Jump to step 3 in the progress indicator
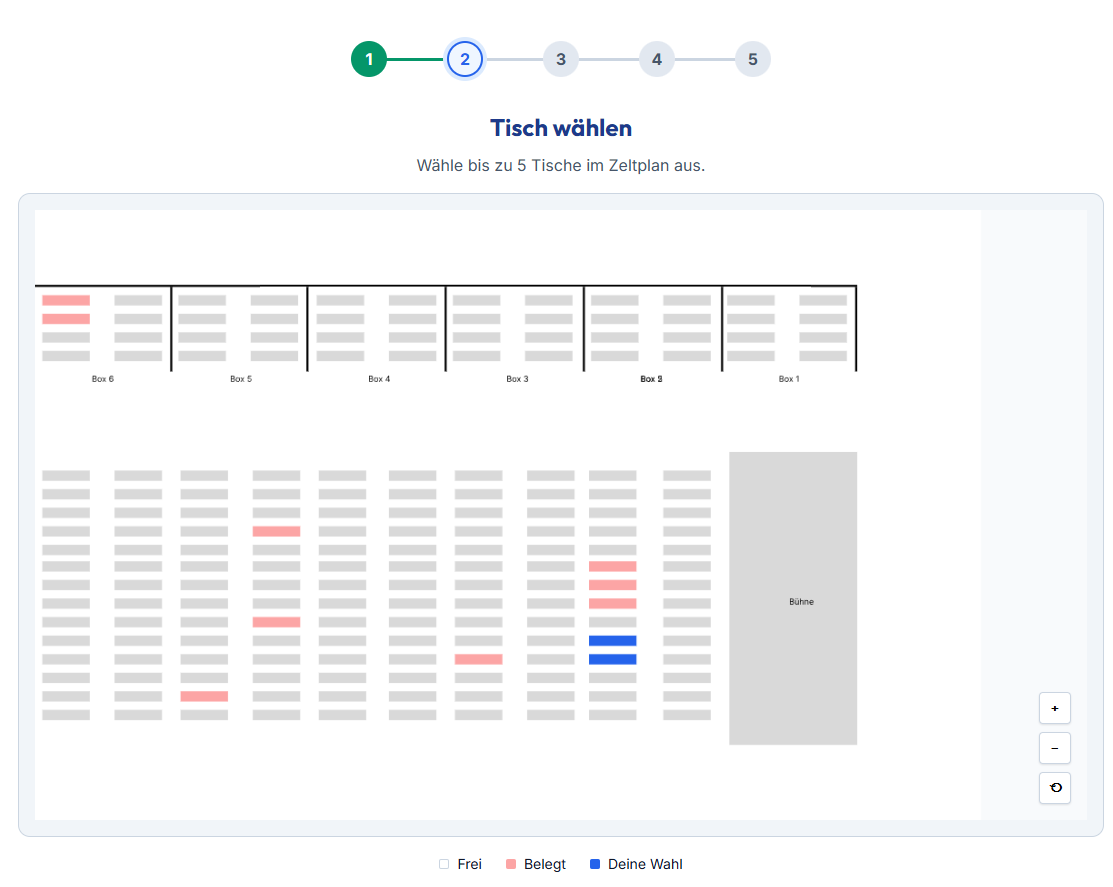Image resolution: width=1113 pixels, height=887 pixels. tap(561, 60)
